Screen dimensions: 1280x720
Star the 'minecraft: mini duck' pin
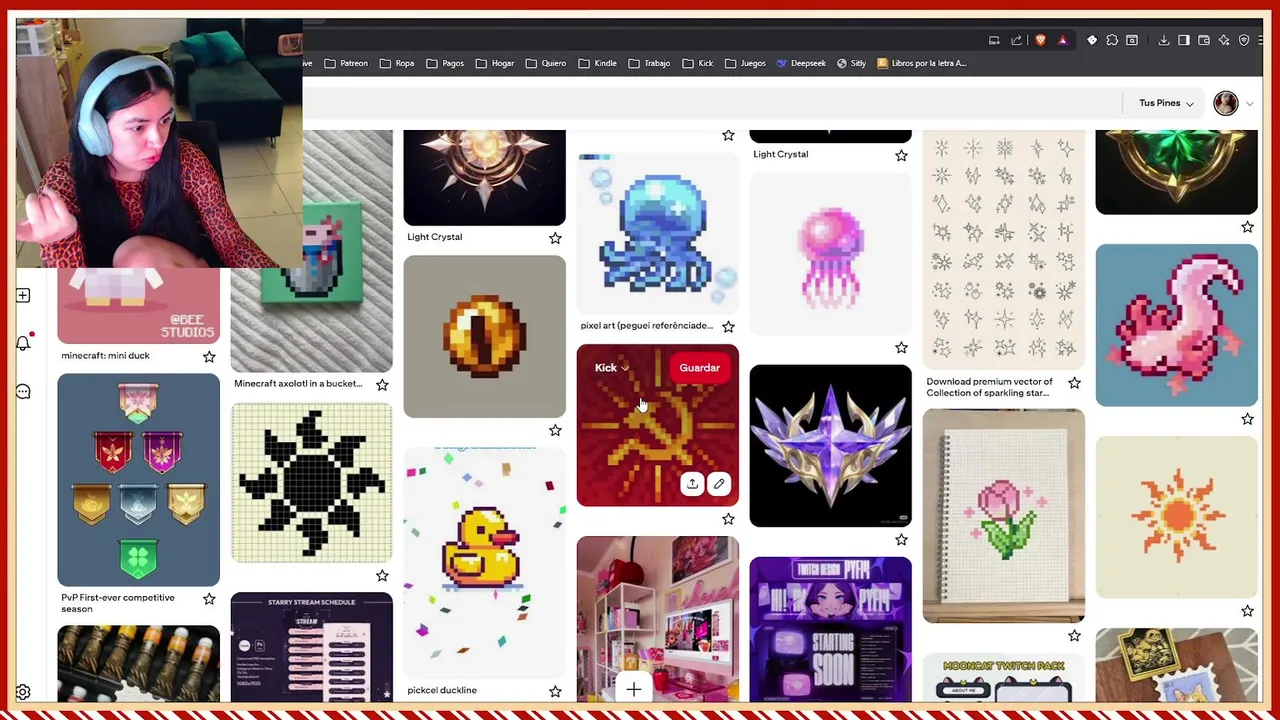click(209, 356)
